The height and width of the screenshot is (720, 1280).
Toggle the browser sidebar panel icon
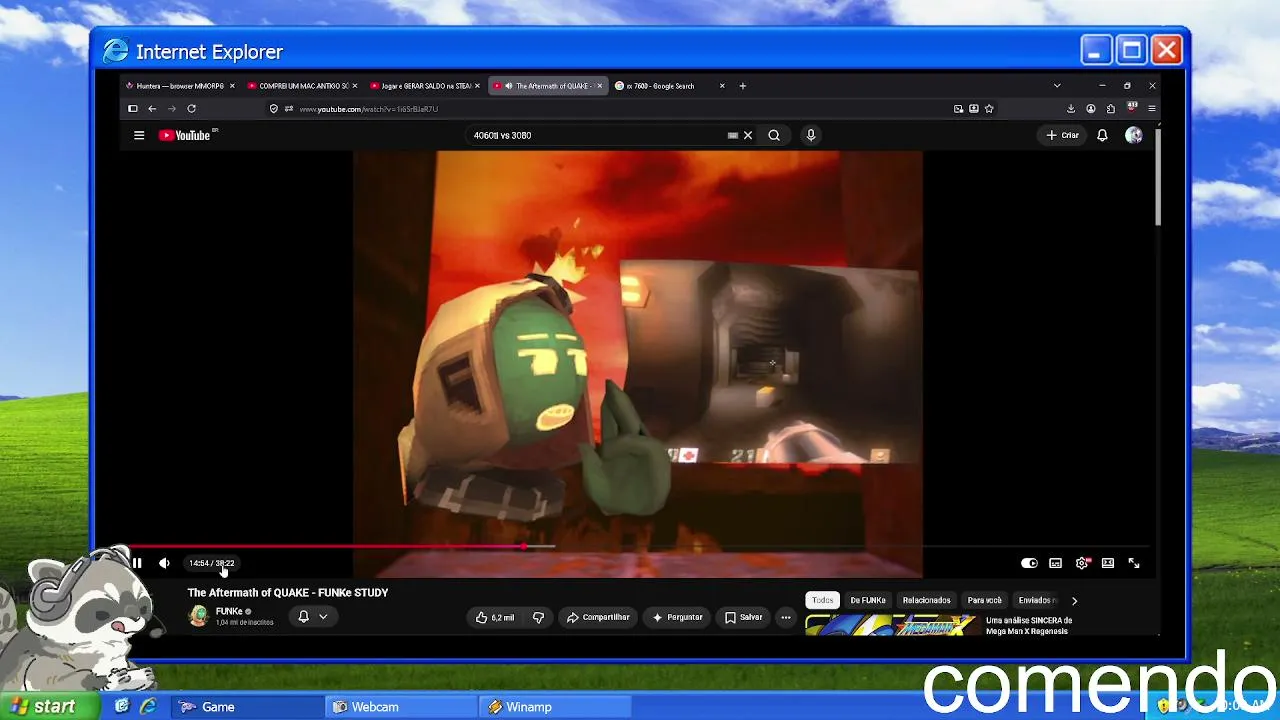(132, 109)
